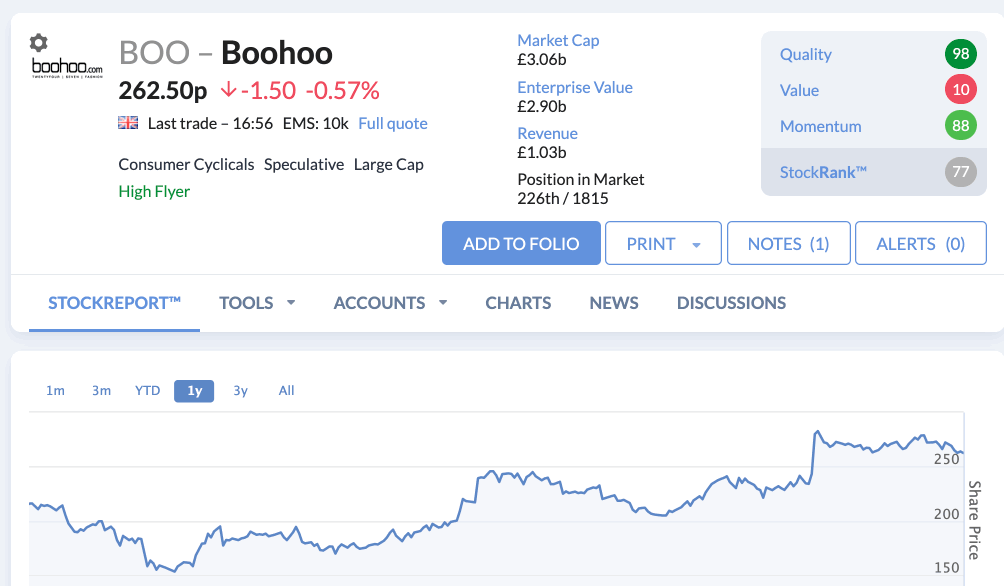
Task: Open NOTES (1) button
Action: (x=789, y=243)
